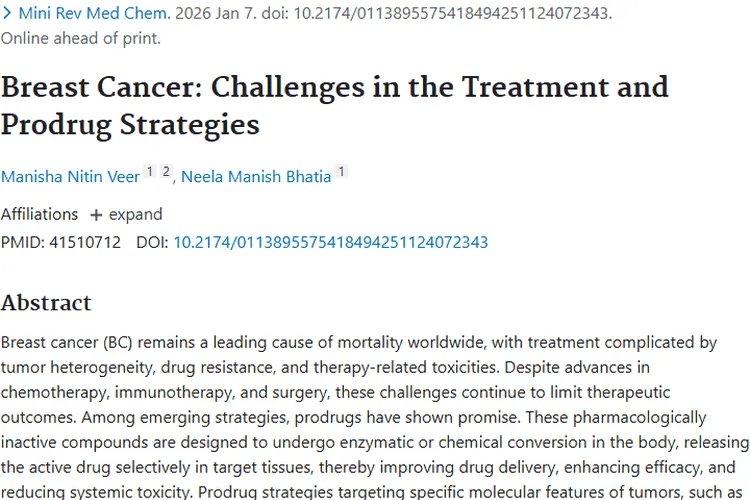Click affiliation superscript 1 after Neela Manish Bhatia

(x=341, y=172)
